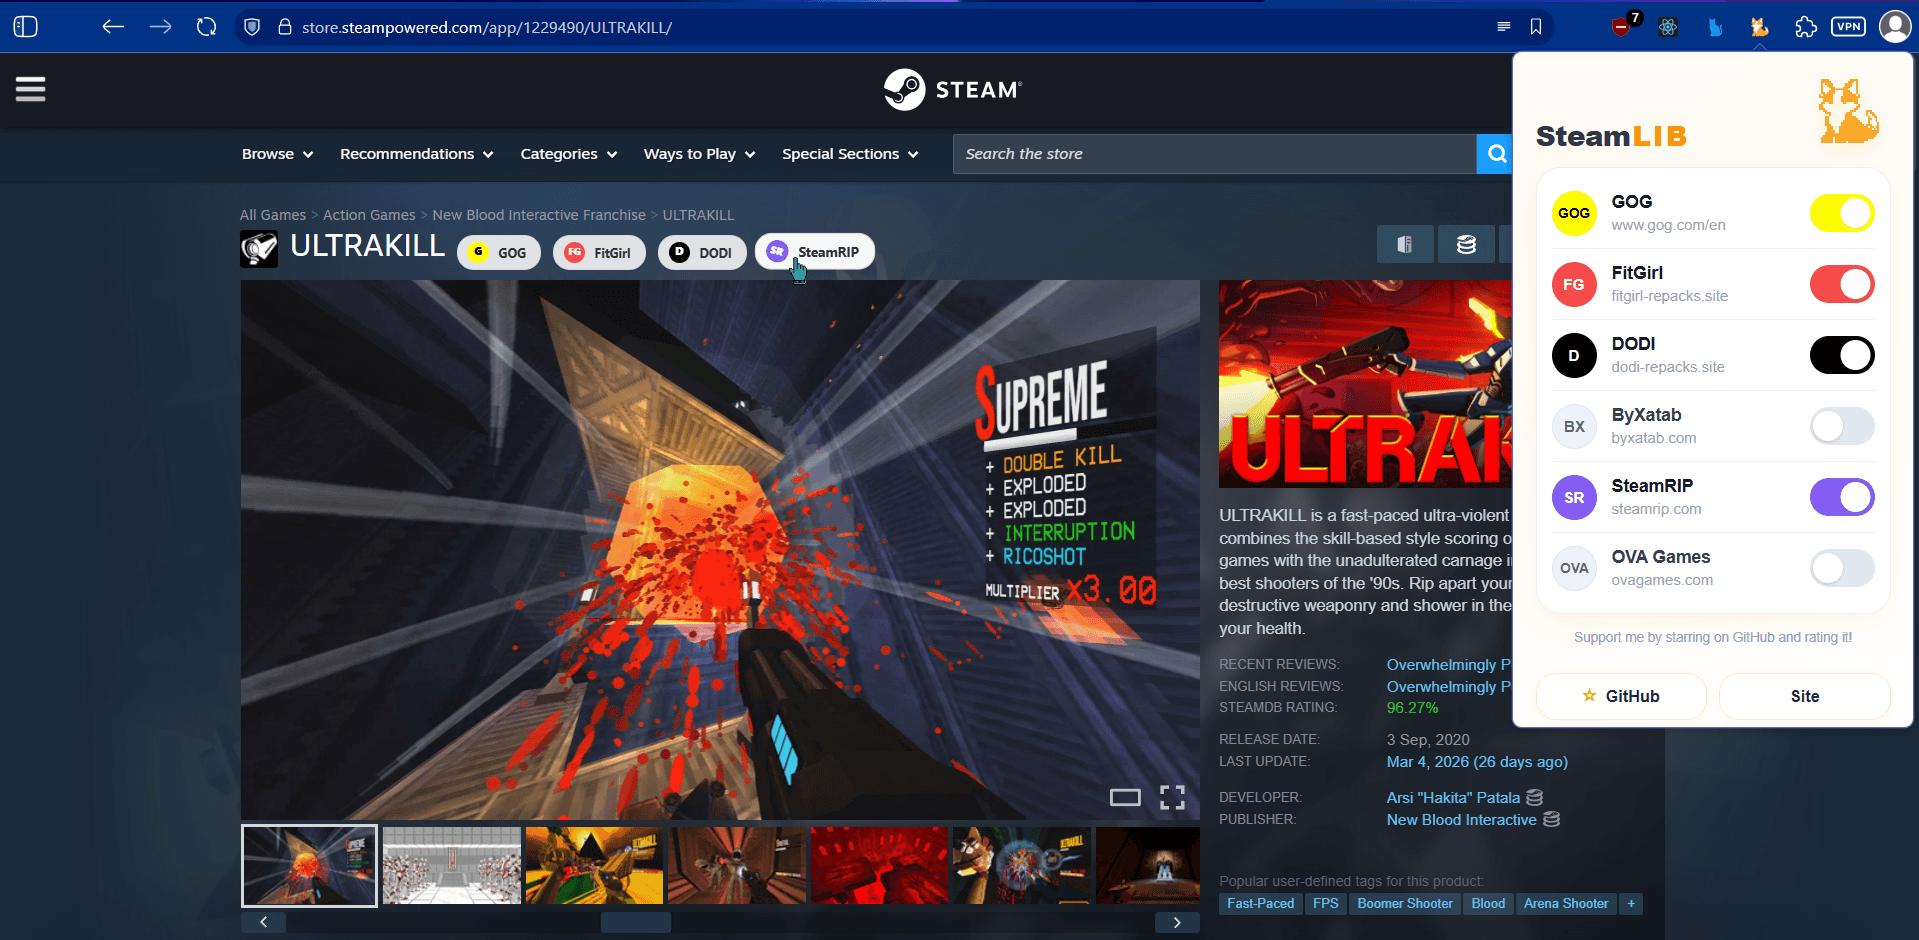Click the DODI badge by the title

(702, 252)
